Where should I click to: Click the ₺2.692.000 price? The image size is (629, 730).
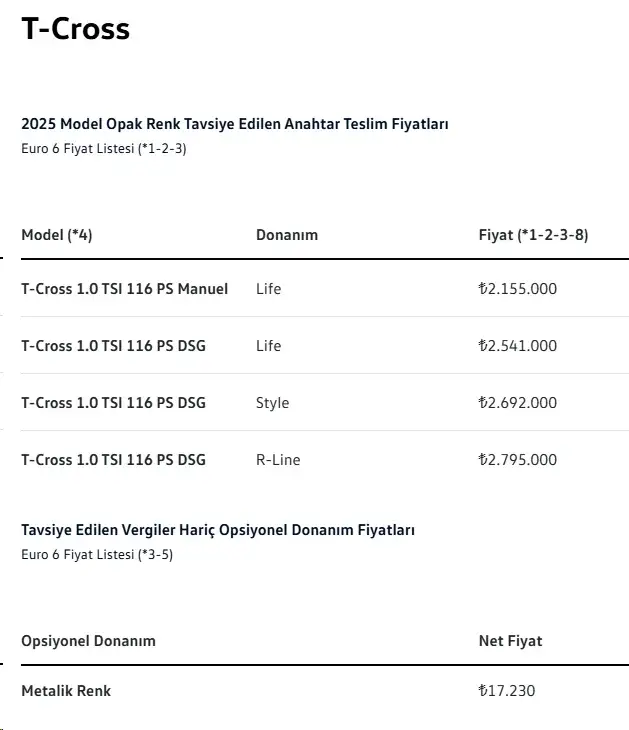pos(518,403)
